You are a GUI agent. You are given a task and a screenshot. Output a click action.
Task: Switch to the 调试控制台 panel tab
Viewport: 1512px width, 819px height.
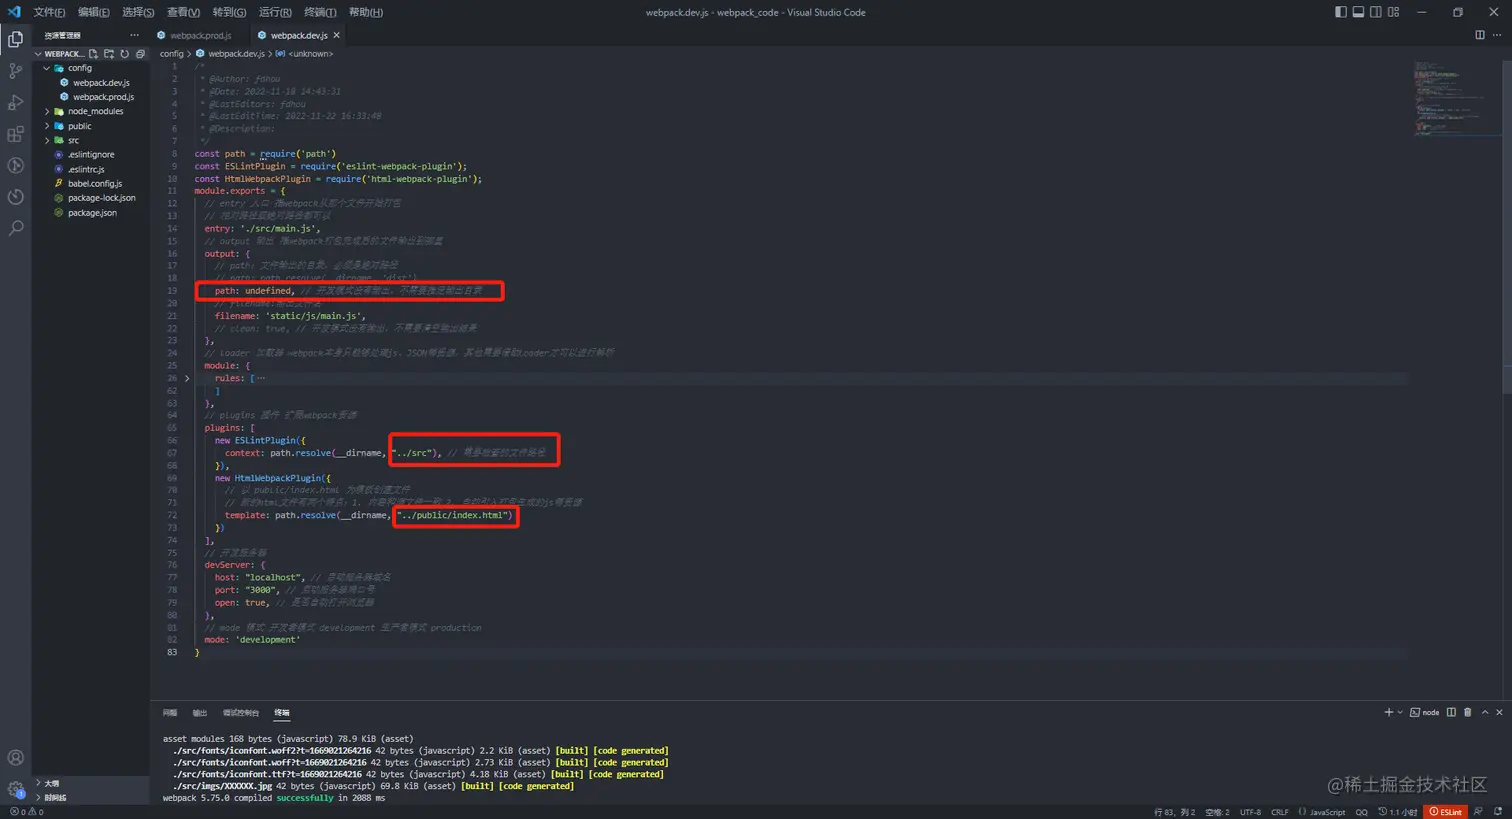(241, 713)
